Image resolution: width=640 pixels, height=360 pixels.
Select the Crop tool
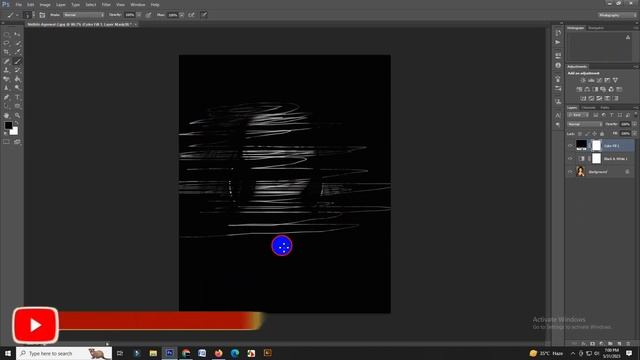point(7,52)
